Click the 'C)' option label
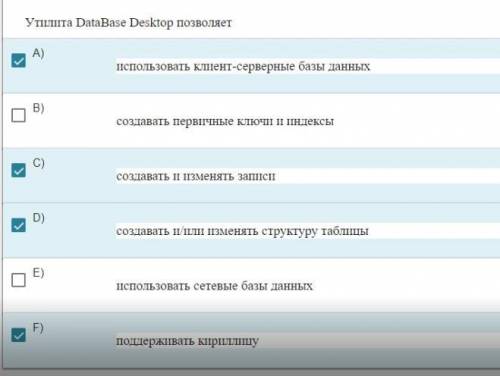The image size is (500, 376). pos(38,163)
